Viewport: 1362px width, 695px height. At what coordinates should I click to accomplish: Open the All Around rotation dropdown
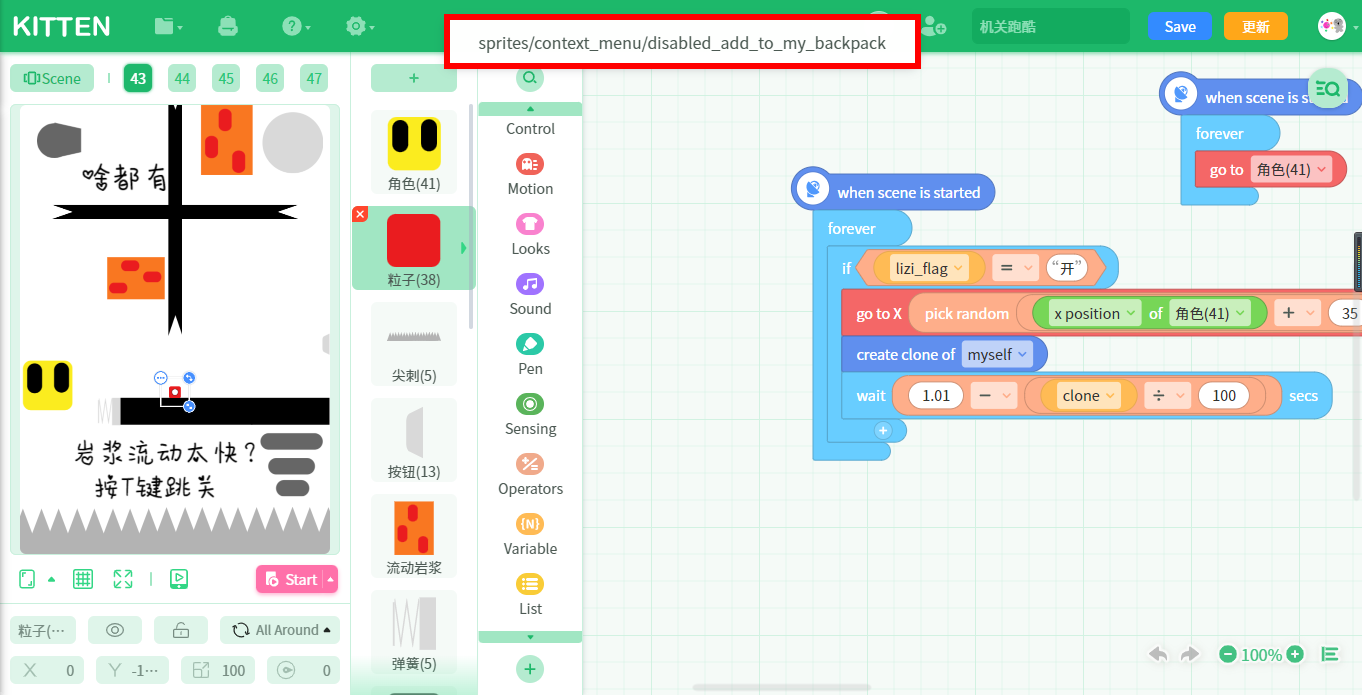[280, 630]
